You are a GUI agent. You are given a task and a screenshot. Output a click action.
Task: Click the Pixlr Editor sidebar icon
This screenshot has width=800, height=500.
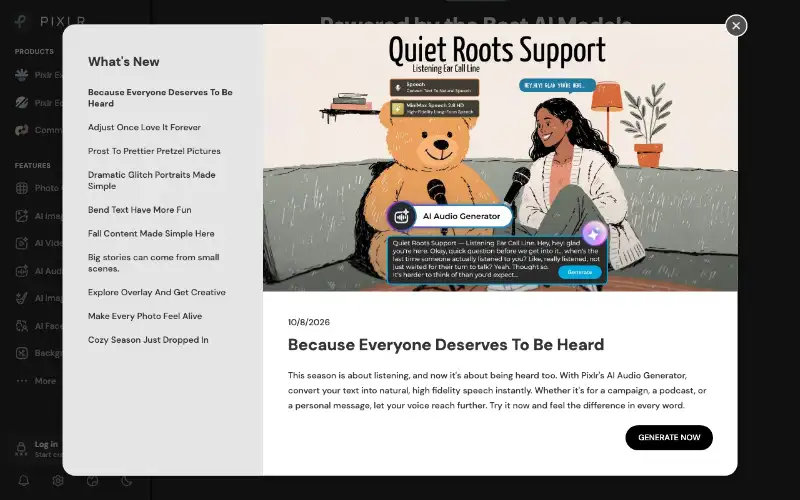tap(21, 103)
